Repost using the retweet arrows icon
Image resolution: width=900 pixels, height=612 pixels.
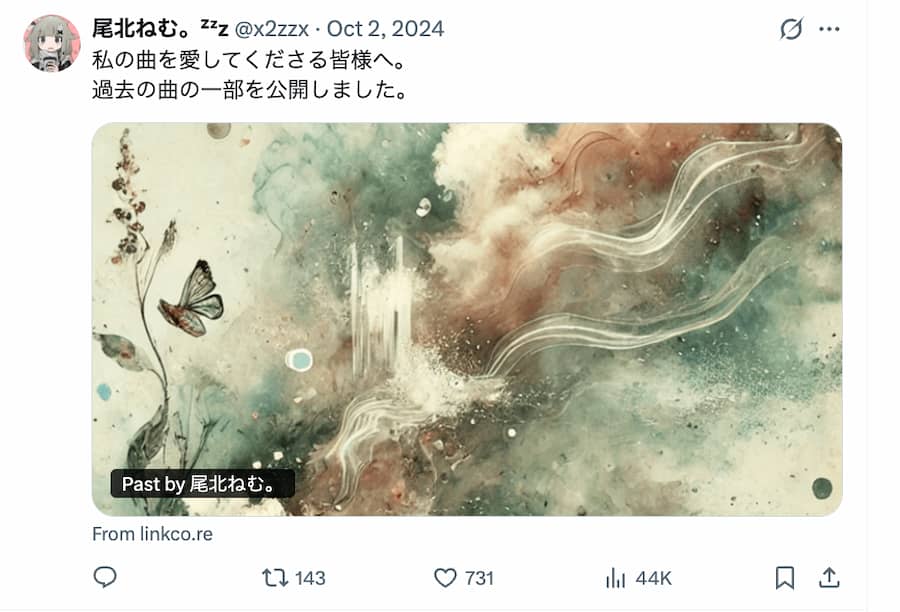[275, 578]
